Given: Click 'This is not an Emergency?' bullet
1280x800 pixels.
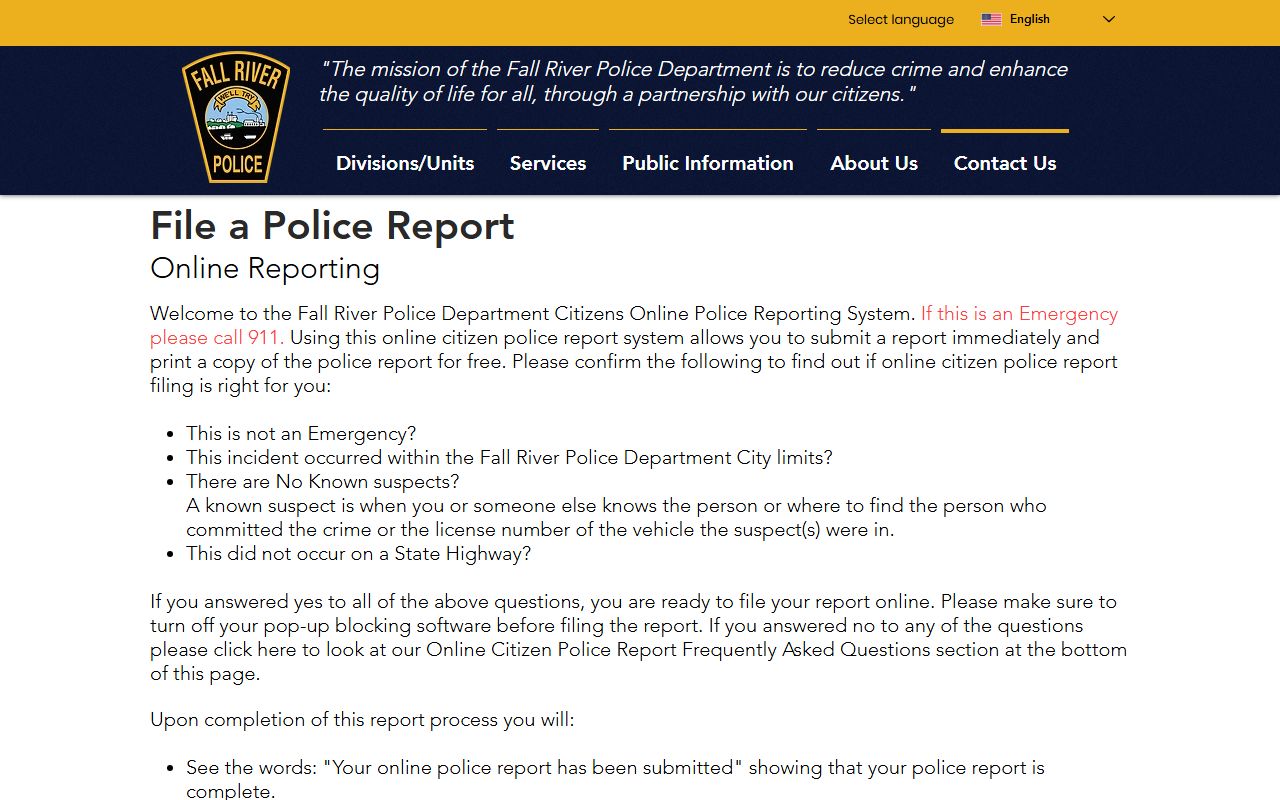Looking at the screenshot, I should coord(301,433).
